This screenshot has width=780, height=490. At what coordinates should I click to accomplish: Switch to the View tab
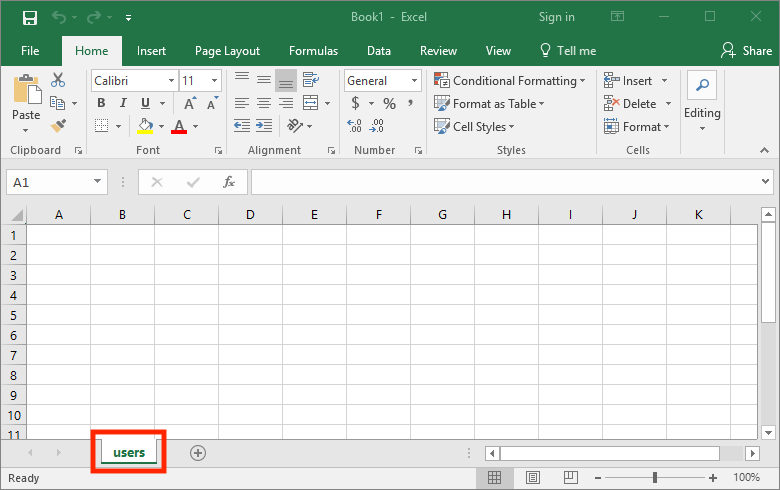pos(498,51)
